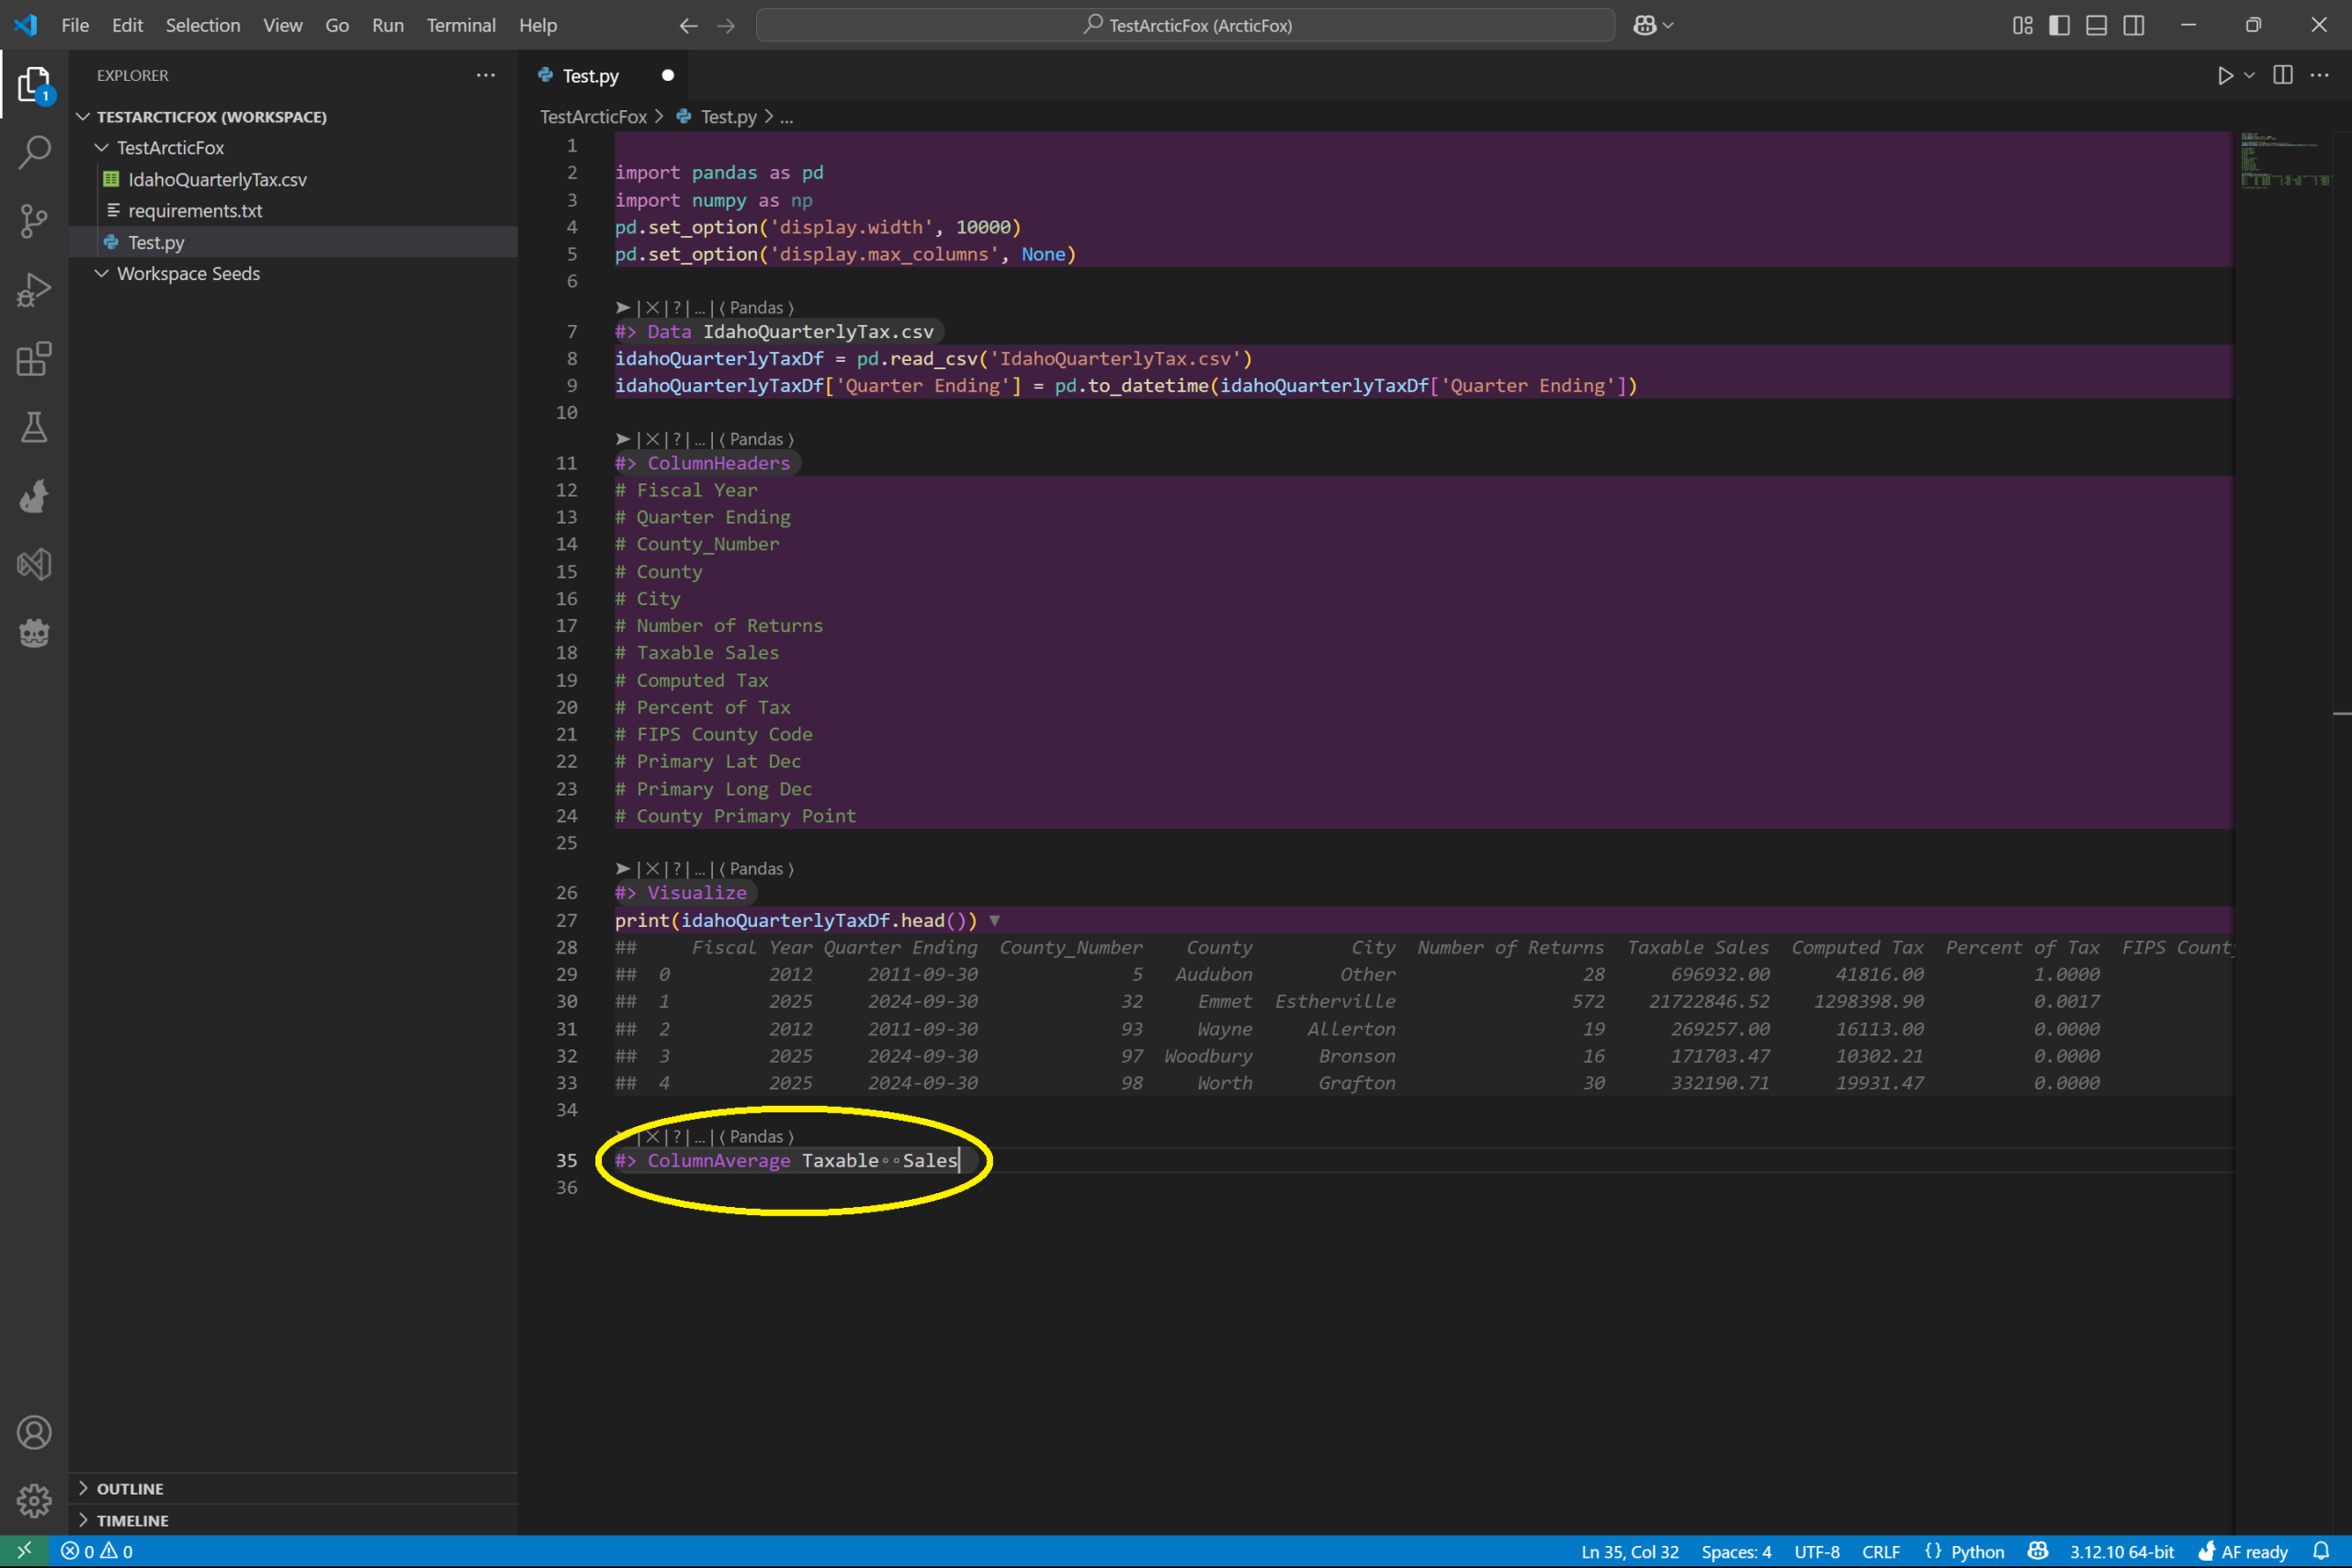Open the Selection menu
The width and height of the screenshot is (2352, 1568).
[203, 25]
